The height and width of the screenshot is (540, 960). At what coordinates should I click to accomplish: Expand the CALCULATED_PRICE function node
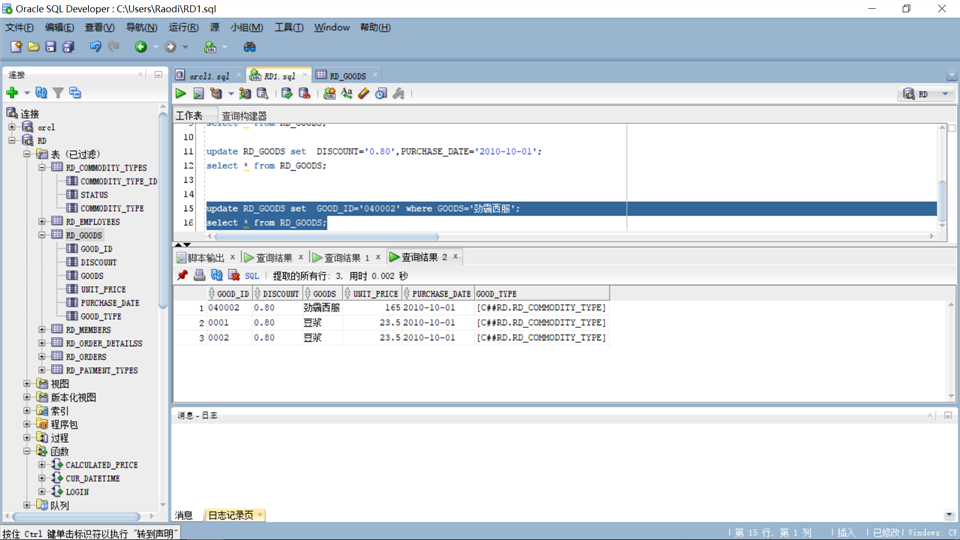42,465
